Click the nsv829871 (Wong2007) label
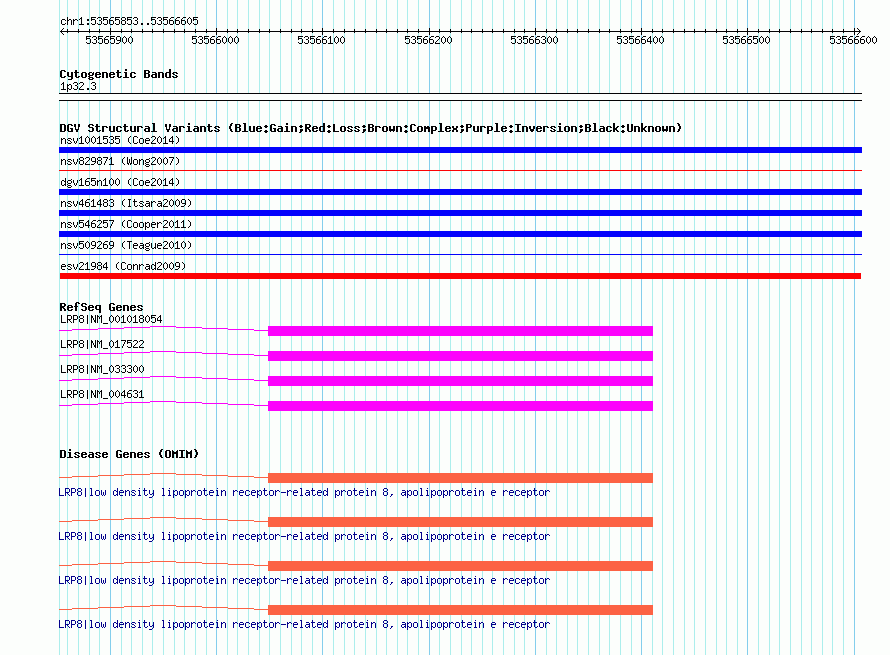The width and height of the screenshot is (890, 655). point(120,161)
